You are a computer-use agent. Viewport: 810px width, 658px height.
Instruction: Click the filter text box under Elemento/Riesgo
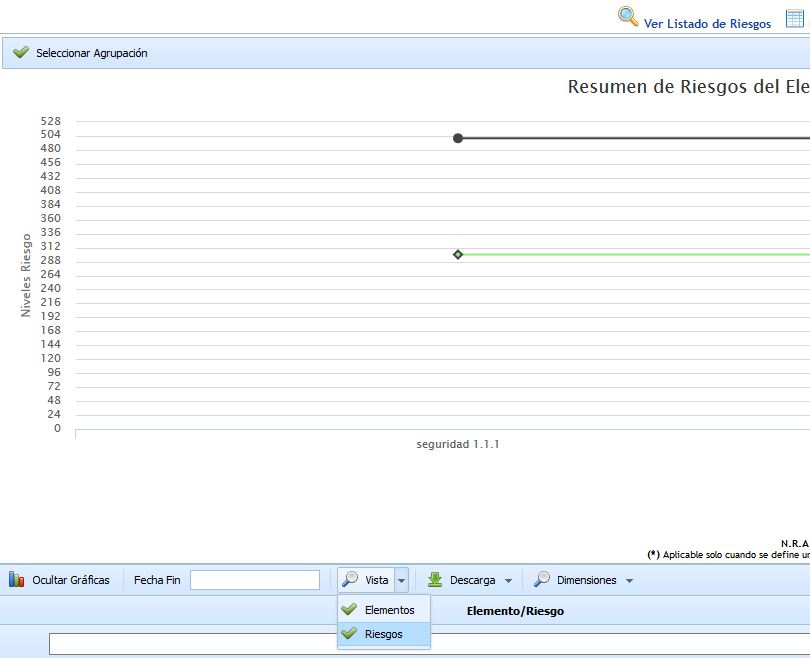(430, 644)
